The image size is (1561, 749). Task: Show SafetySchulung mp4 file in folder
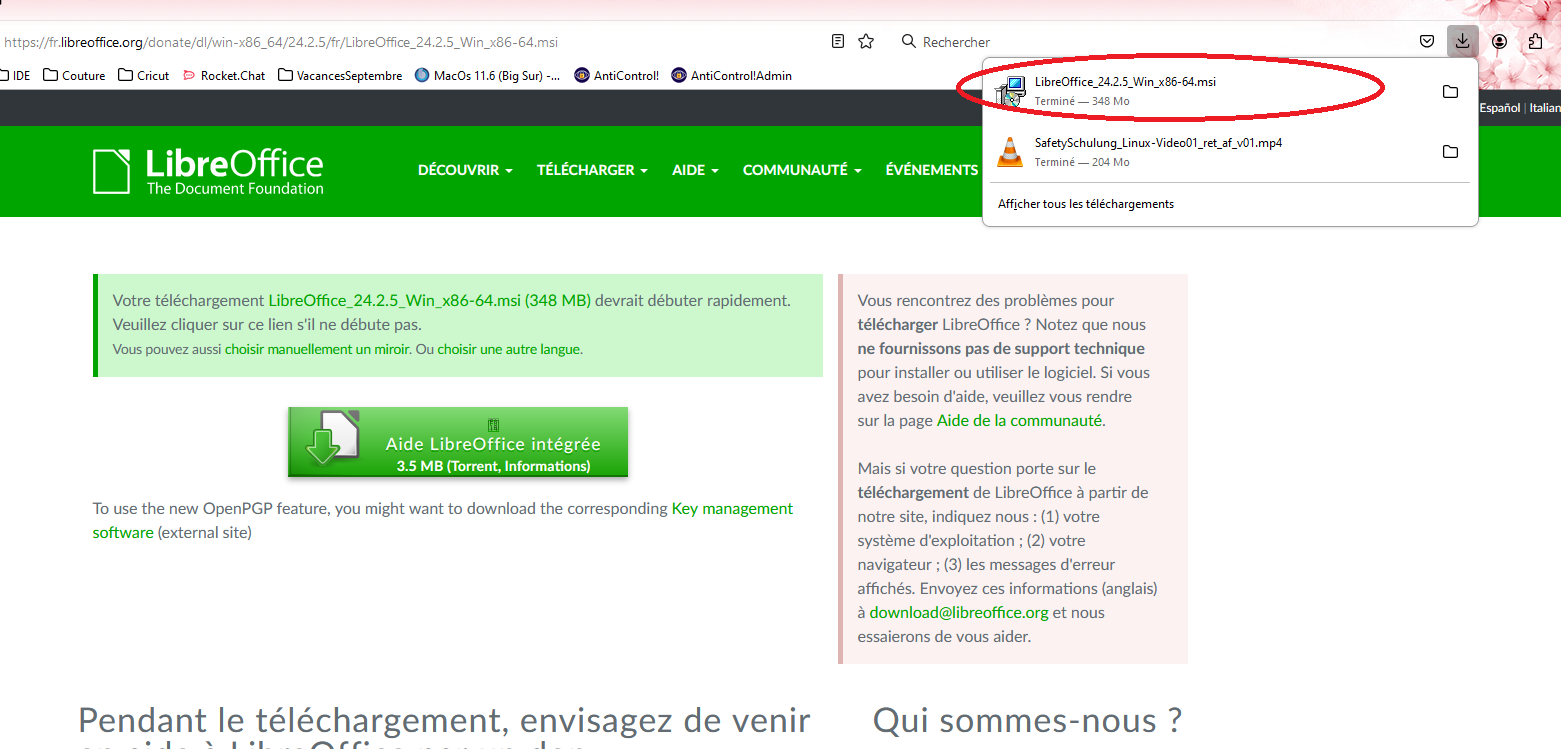(1450, 152)
